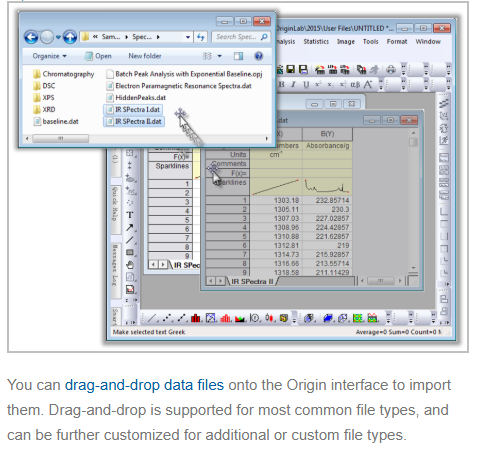Viewport: 480px width, 470px height.
Task: Select Batch Peak Analysis with Exponential Baseline.opj
Action: 184,74
